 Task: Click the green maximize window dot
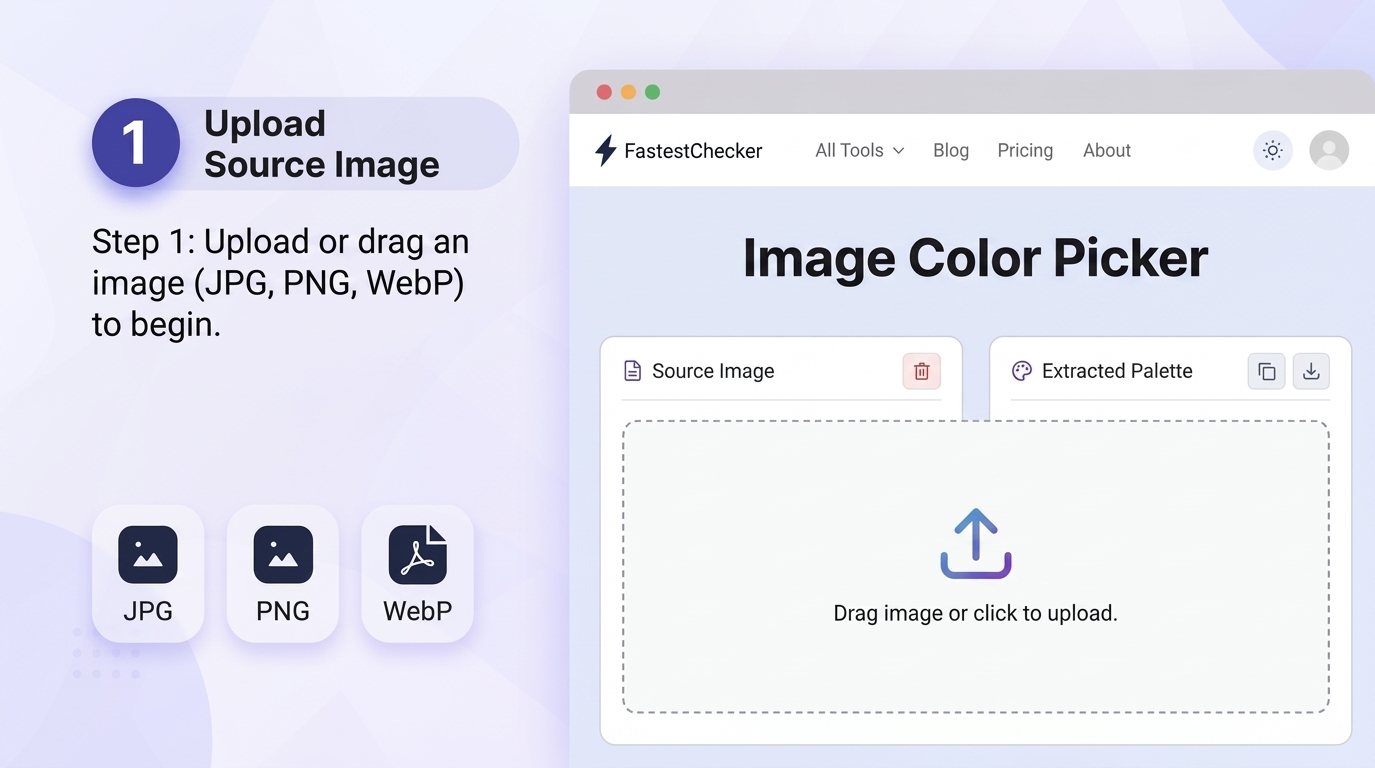click(652, 92)
